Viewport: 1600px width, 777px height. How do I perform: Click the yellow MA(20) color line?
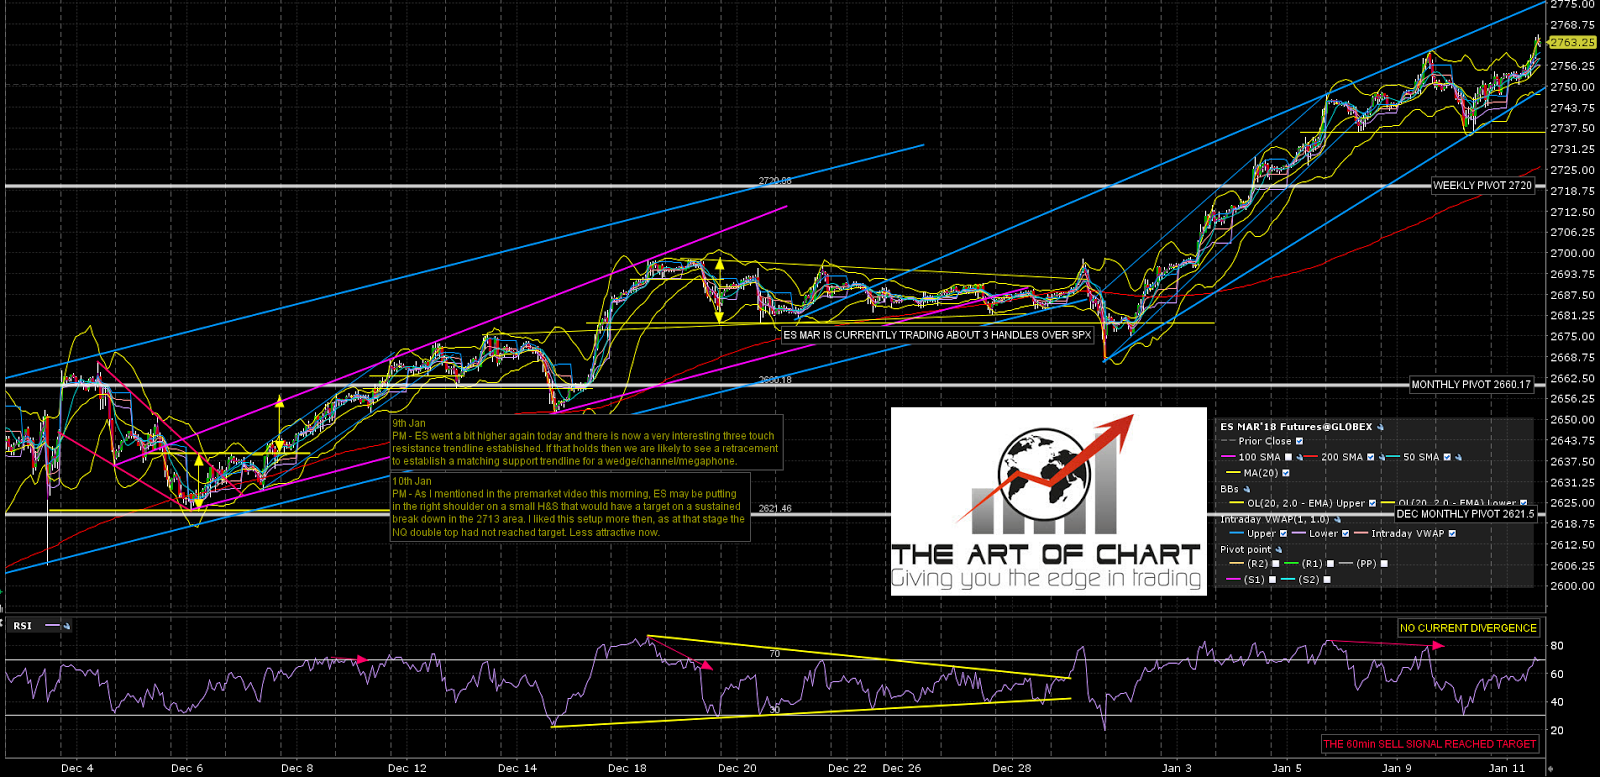coord(1233,472)
